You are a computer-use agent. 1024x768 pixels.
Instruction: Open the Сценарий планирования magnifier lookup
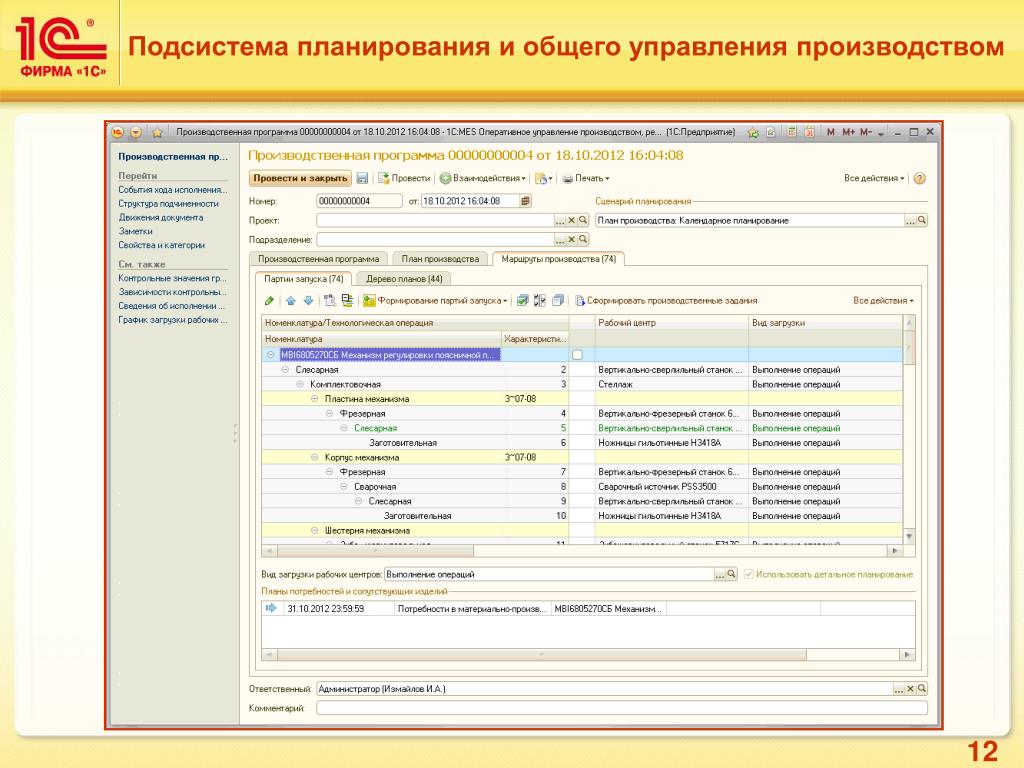click(x=921, y=221)
